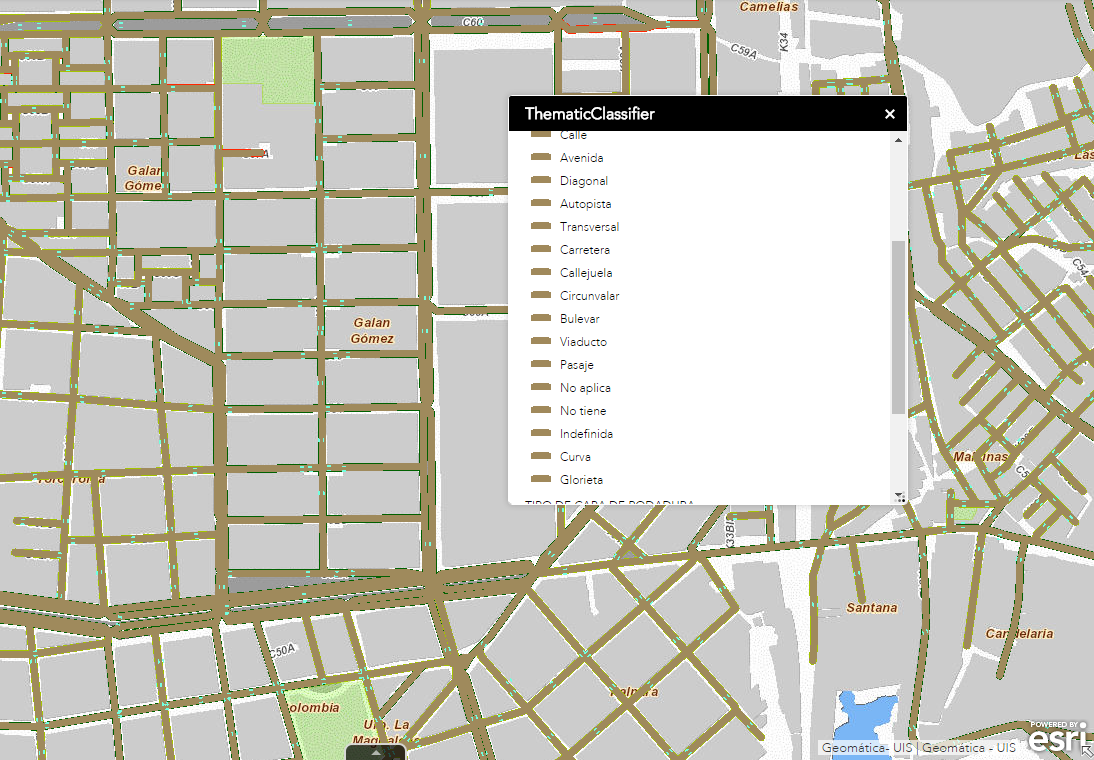Select the Curva legend entry text
1094x760 pixels.
(x=575, y=457)
